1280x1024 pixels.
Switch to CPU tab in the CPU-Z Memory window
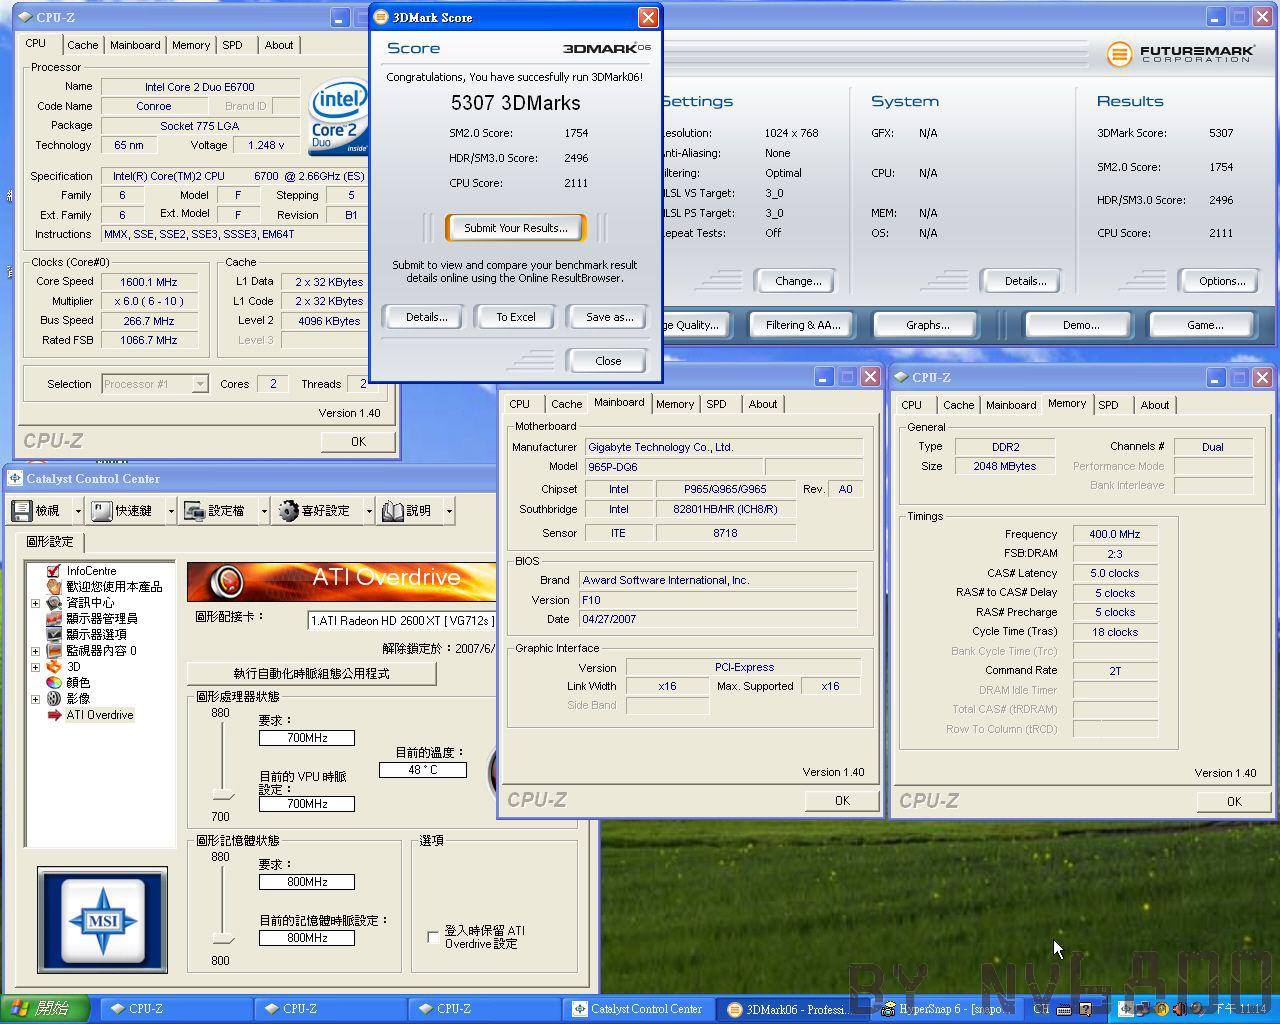(x=911, y=405)
